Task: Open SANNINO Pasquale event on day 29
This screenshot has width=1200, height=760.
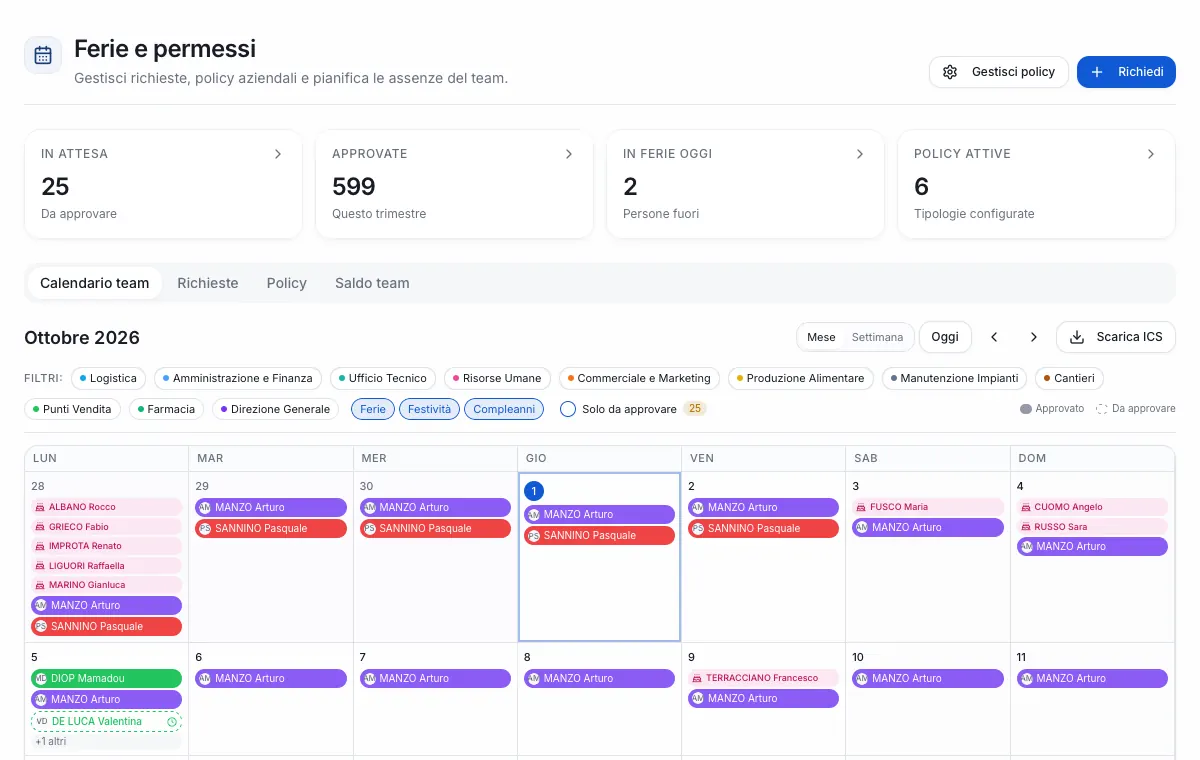Action: click(x=271, y=528)
